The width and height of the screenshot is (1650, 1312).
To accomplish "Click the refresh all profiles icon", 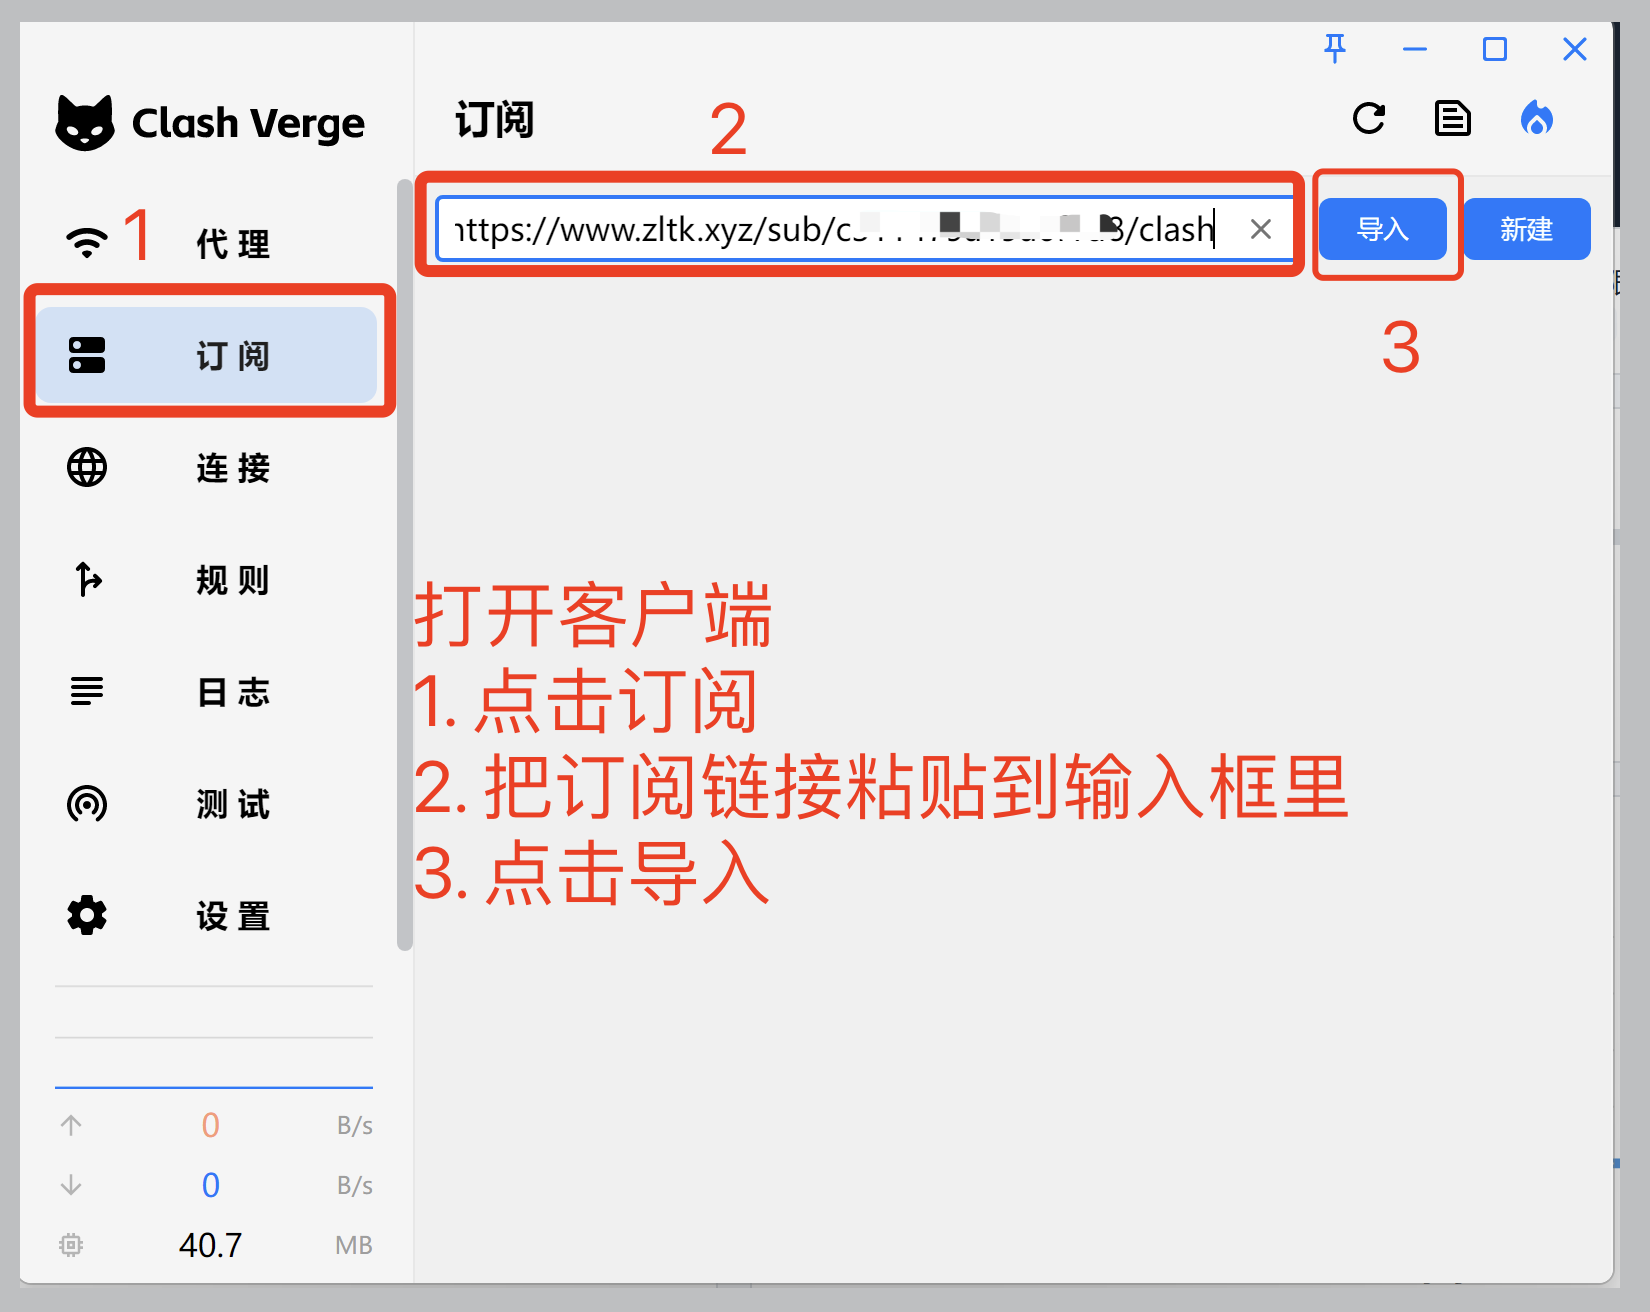I will pyautogui.click(x=1369, y=118).
